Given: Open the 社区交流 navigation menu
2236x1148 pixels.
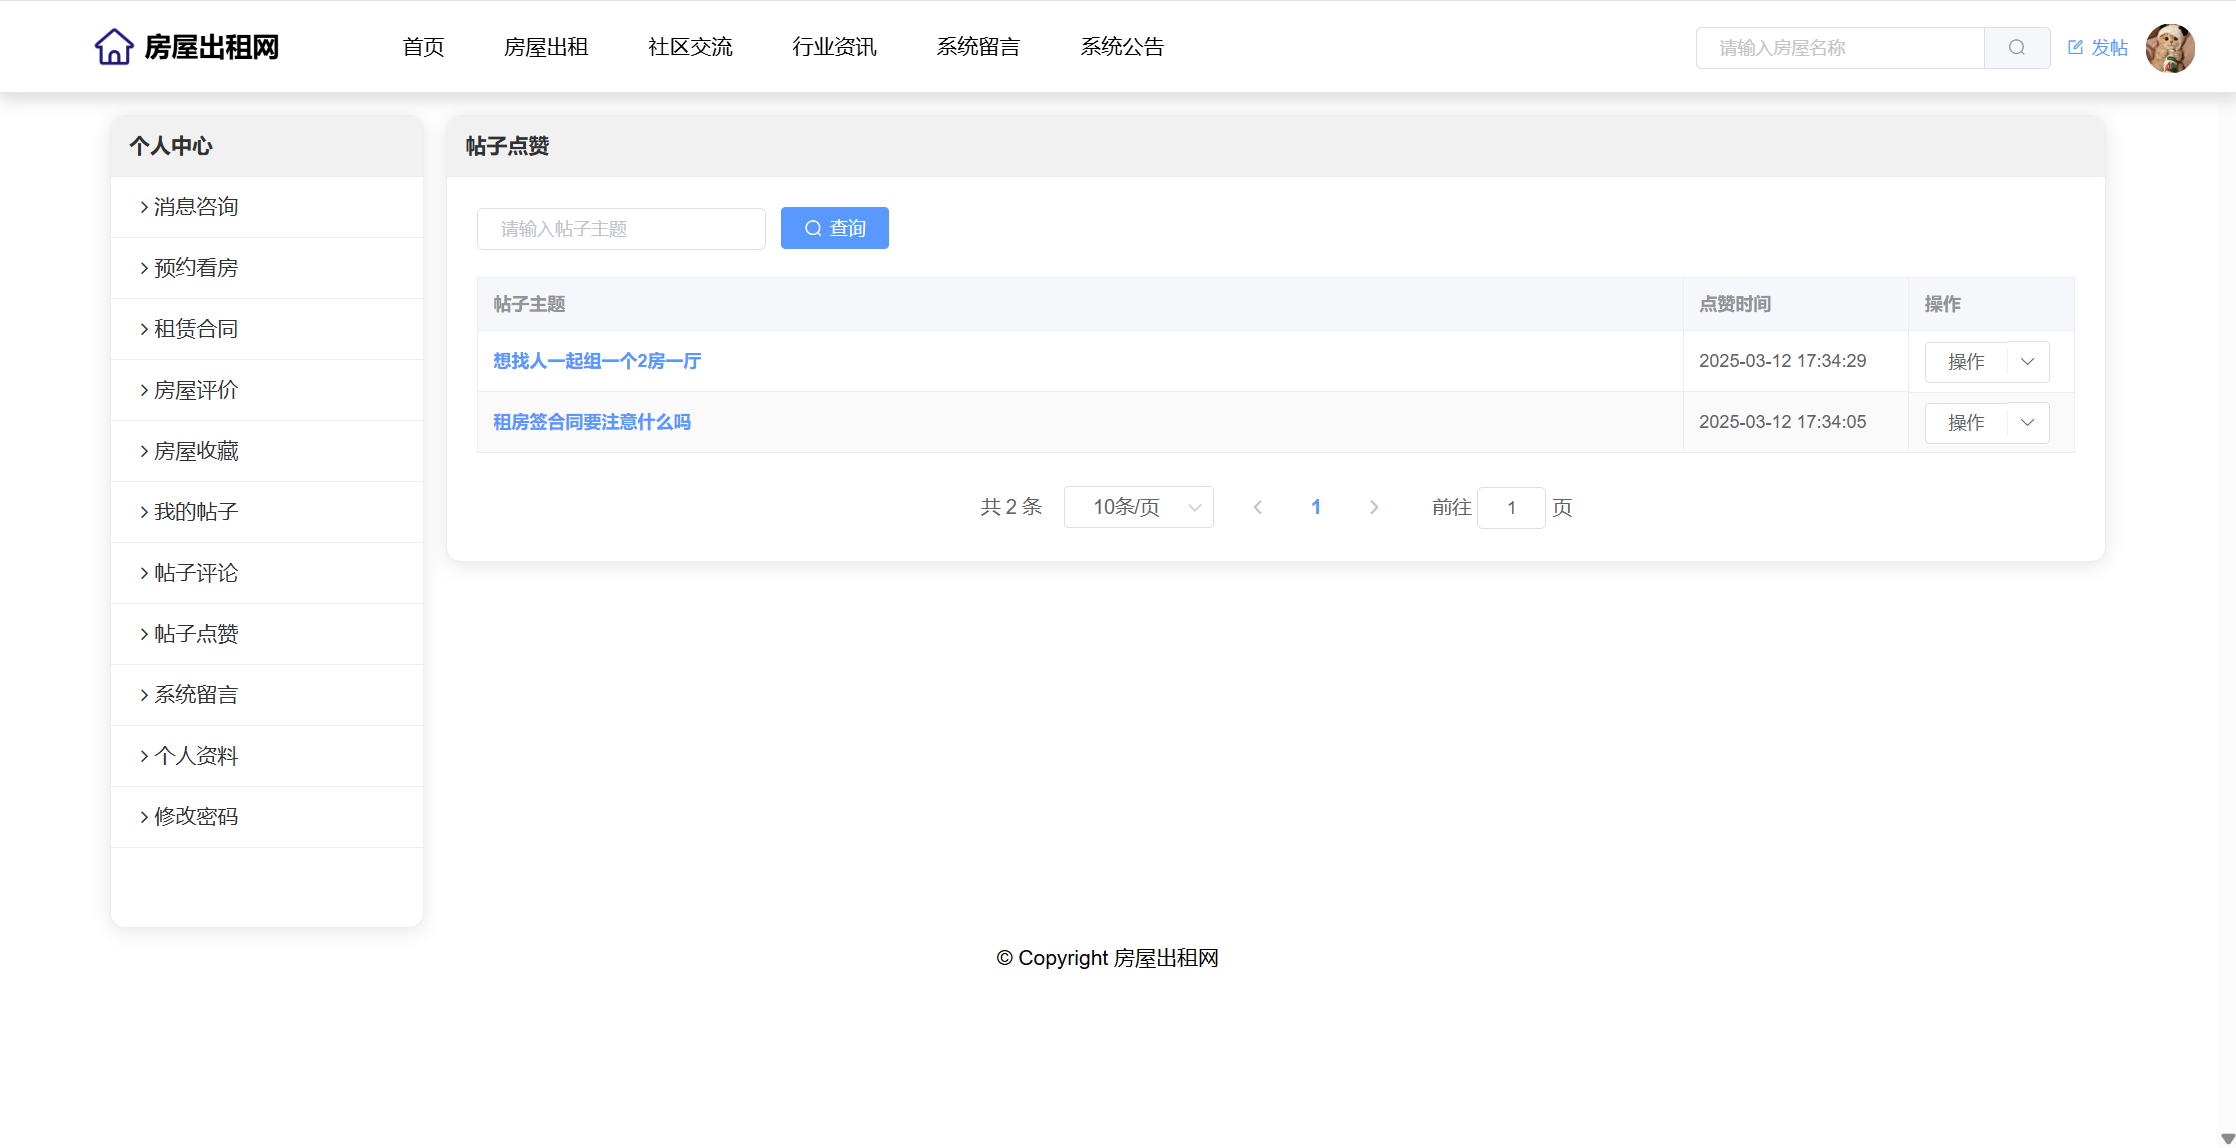Looking at the screenshot, I should coord(690,47).
